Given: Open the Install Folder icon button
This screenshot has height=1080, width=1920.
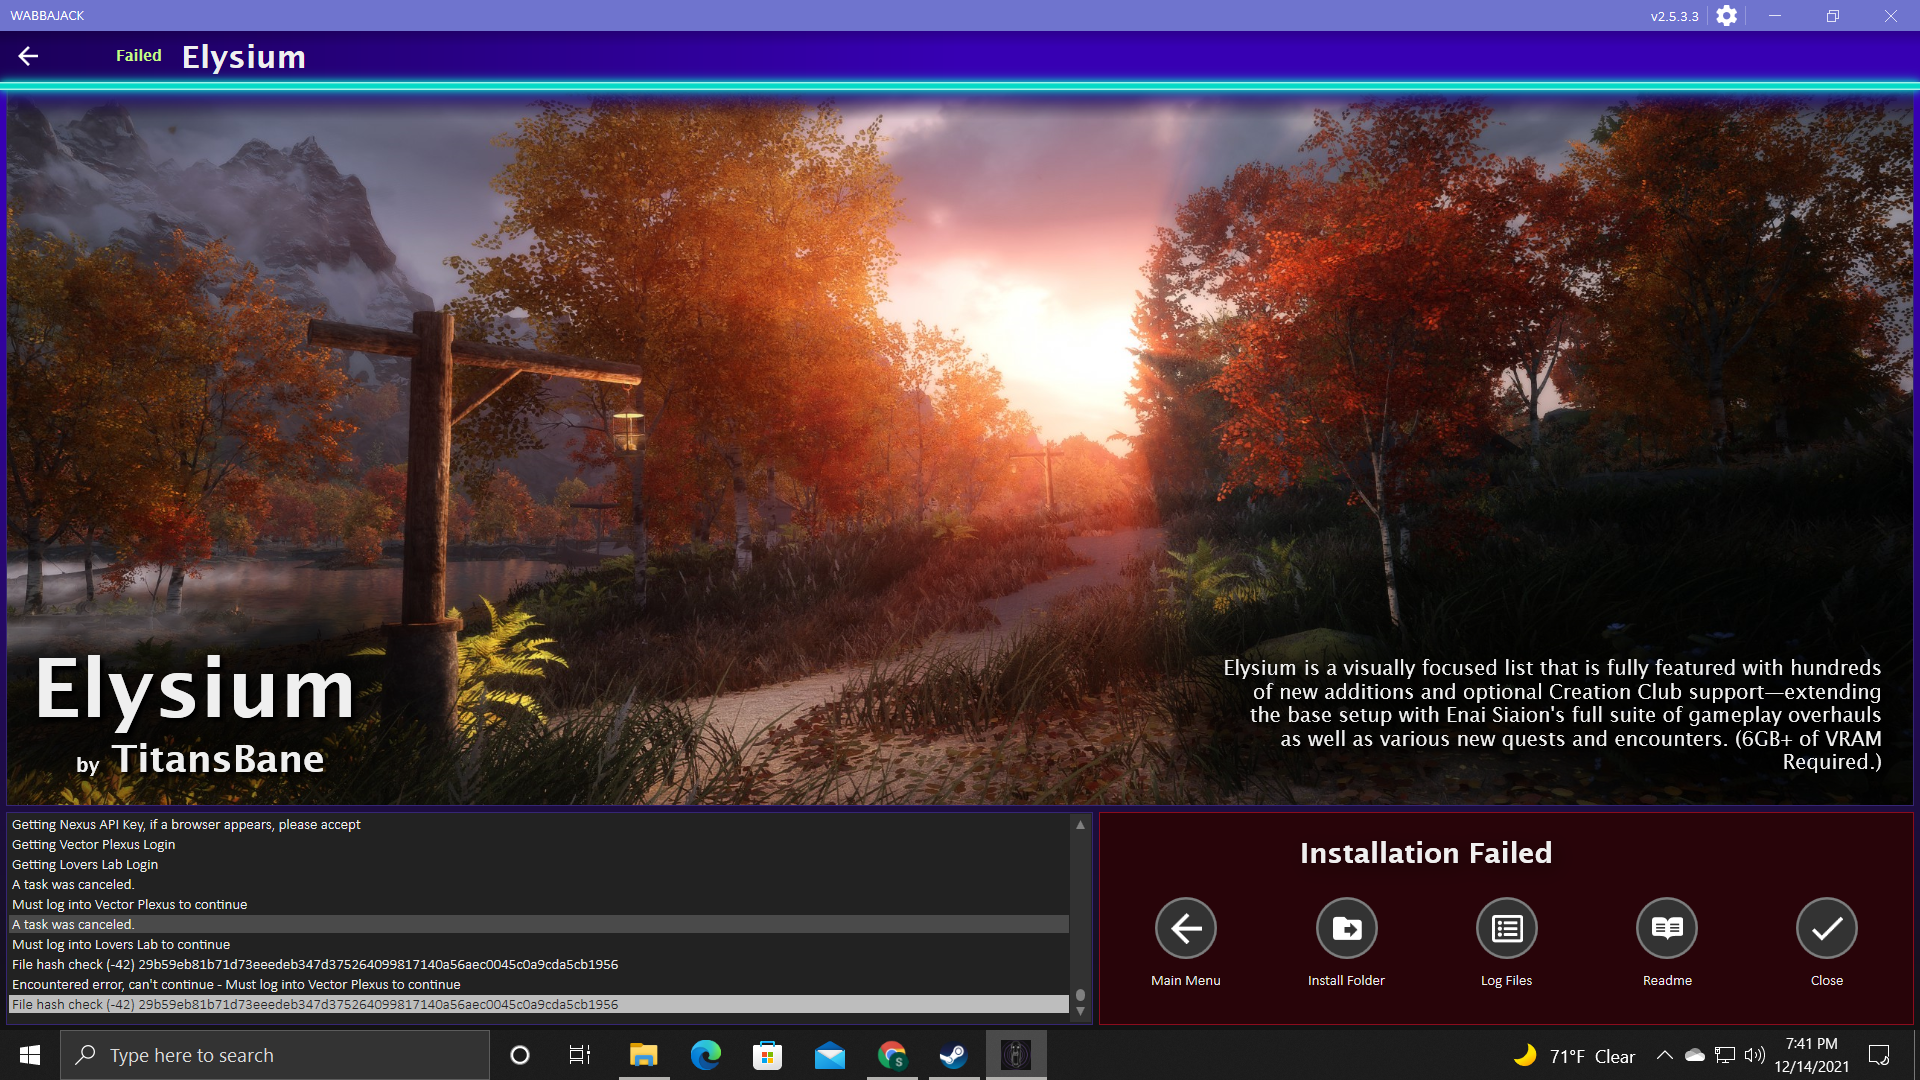Looking at the screenshot, I should point(1346,929).
